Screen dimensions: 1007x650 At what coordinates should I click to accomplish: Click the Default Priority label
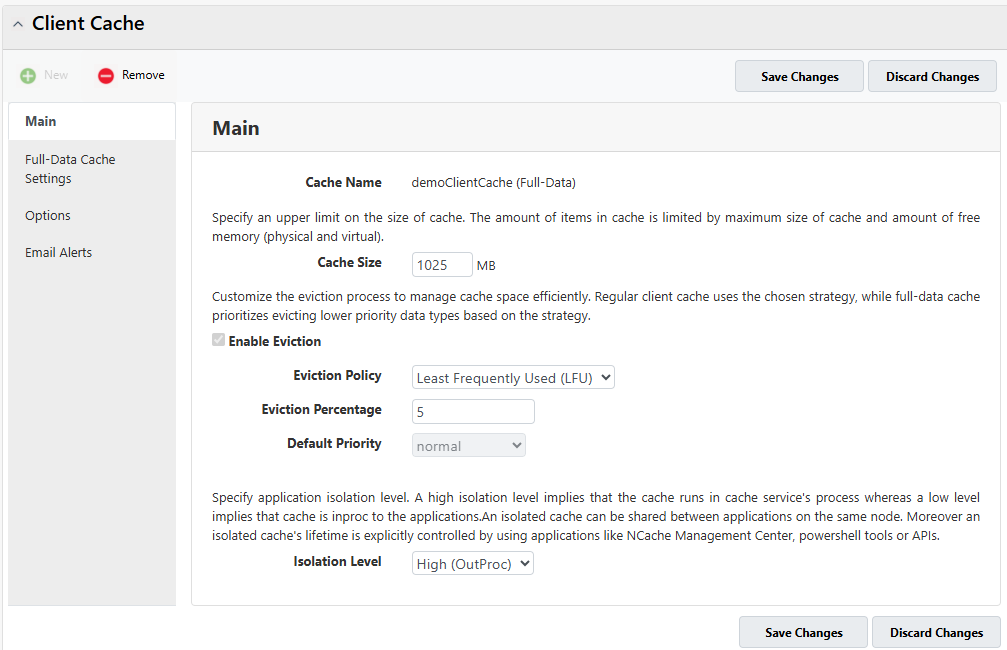click(x=334, y=444)
